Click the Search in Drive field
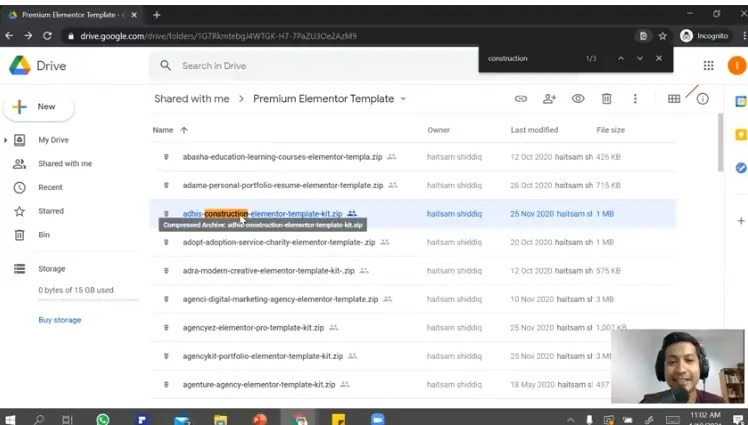The width and height of the screenshot is (748, 425). coord(313,66)
